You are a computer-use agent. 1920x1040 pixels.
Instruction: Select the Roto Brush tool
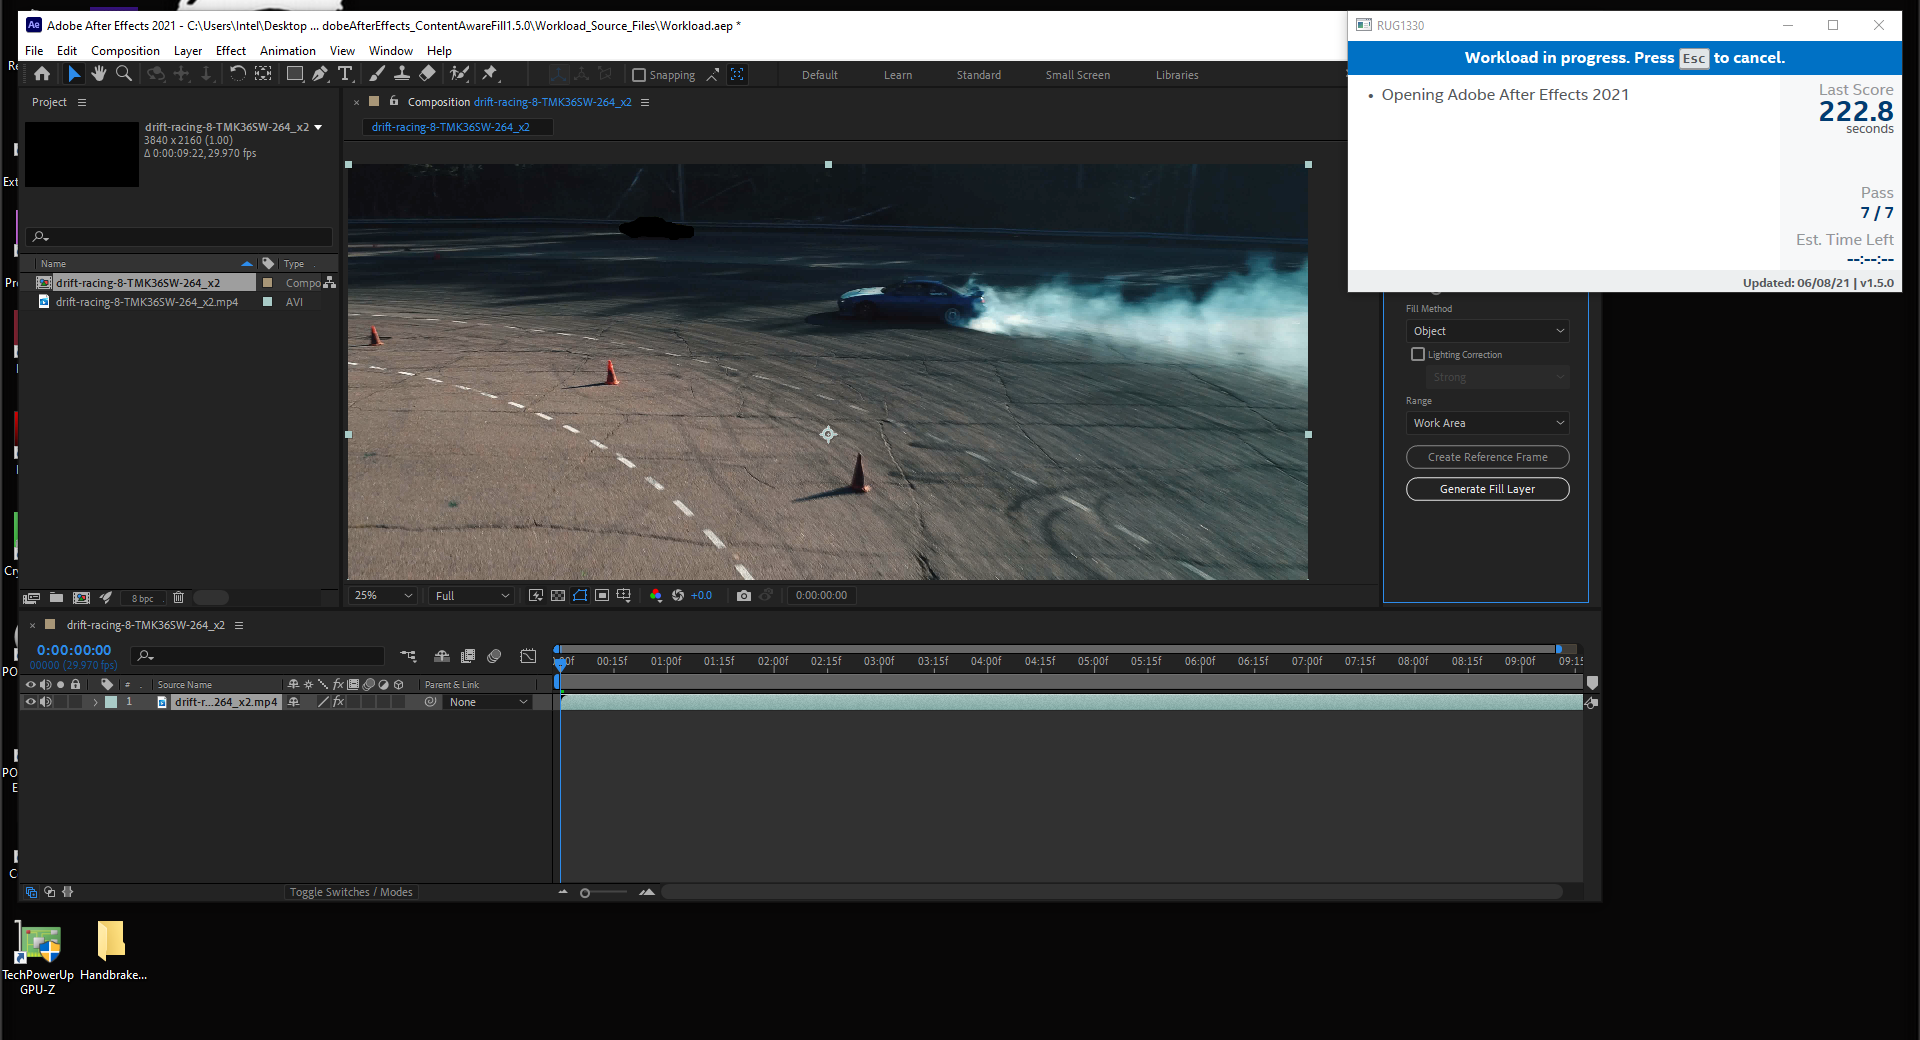click(x=459, y=74)
